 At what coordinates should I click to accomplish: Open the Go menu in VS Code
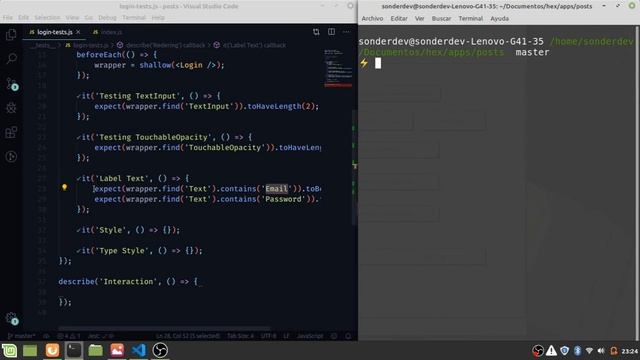89,18
